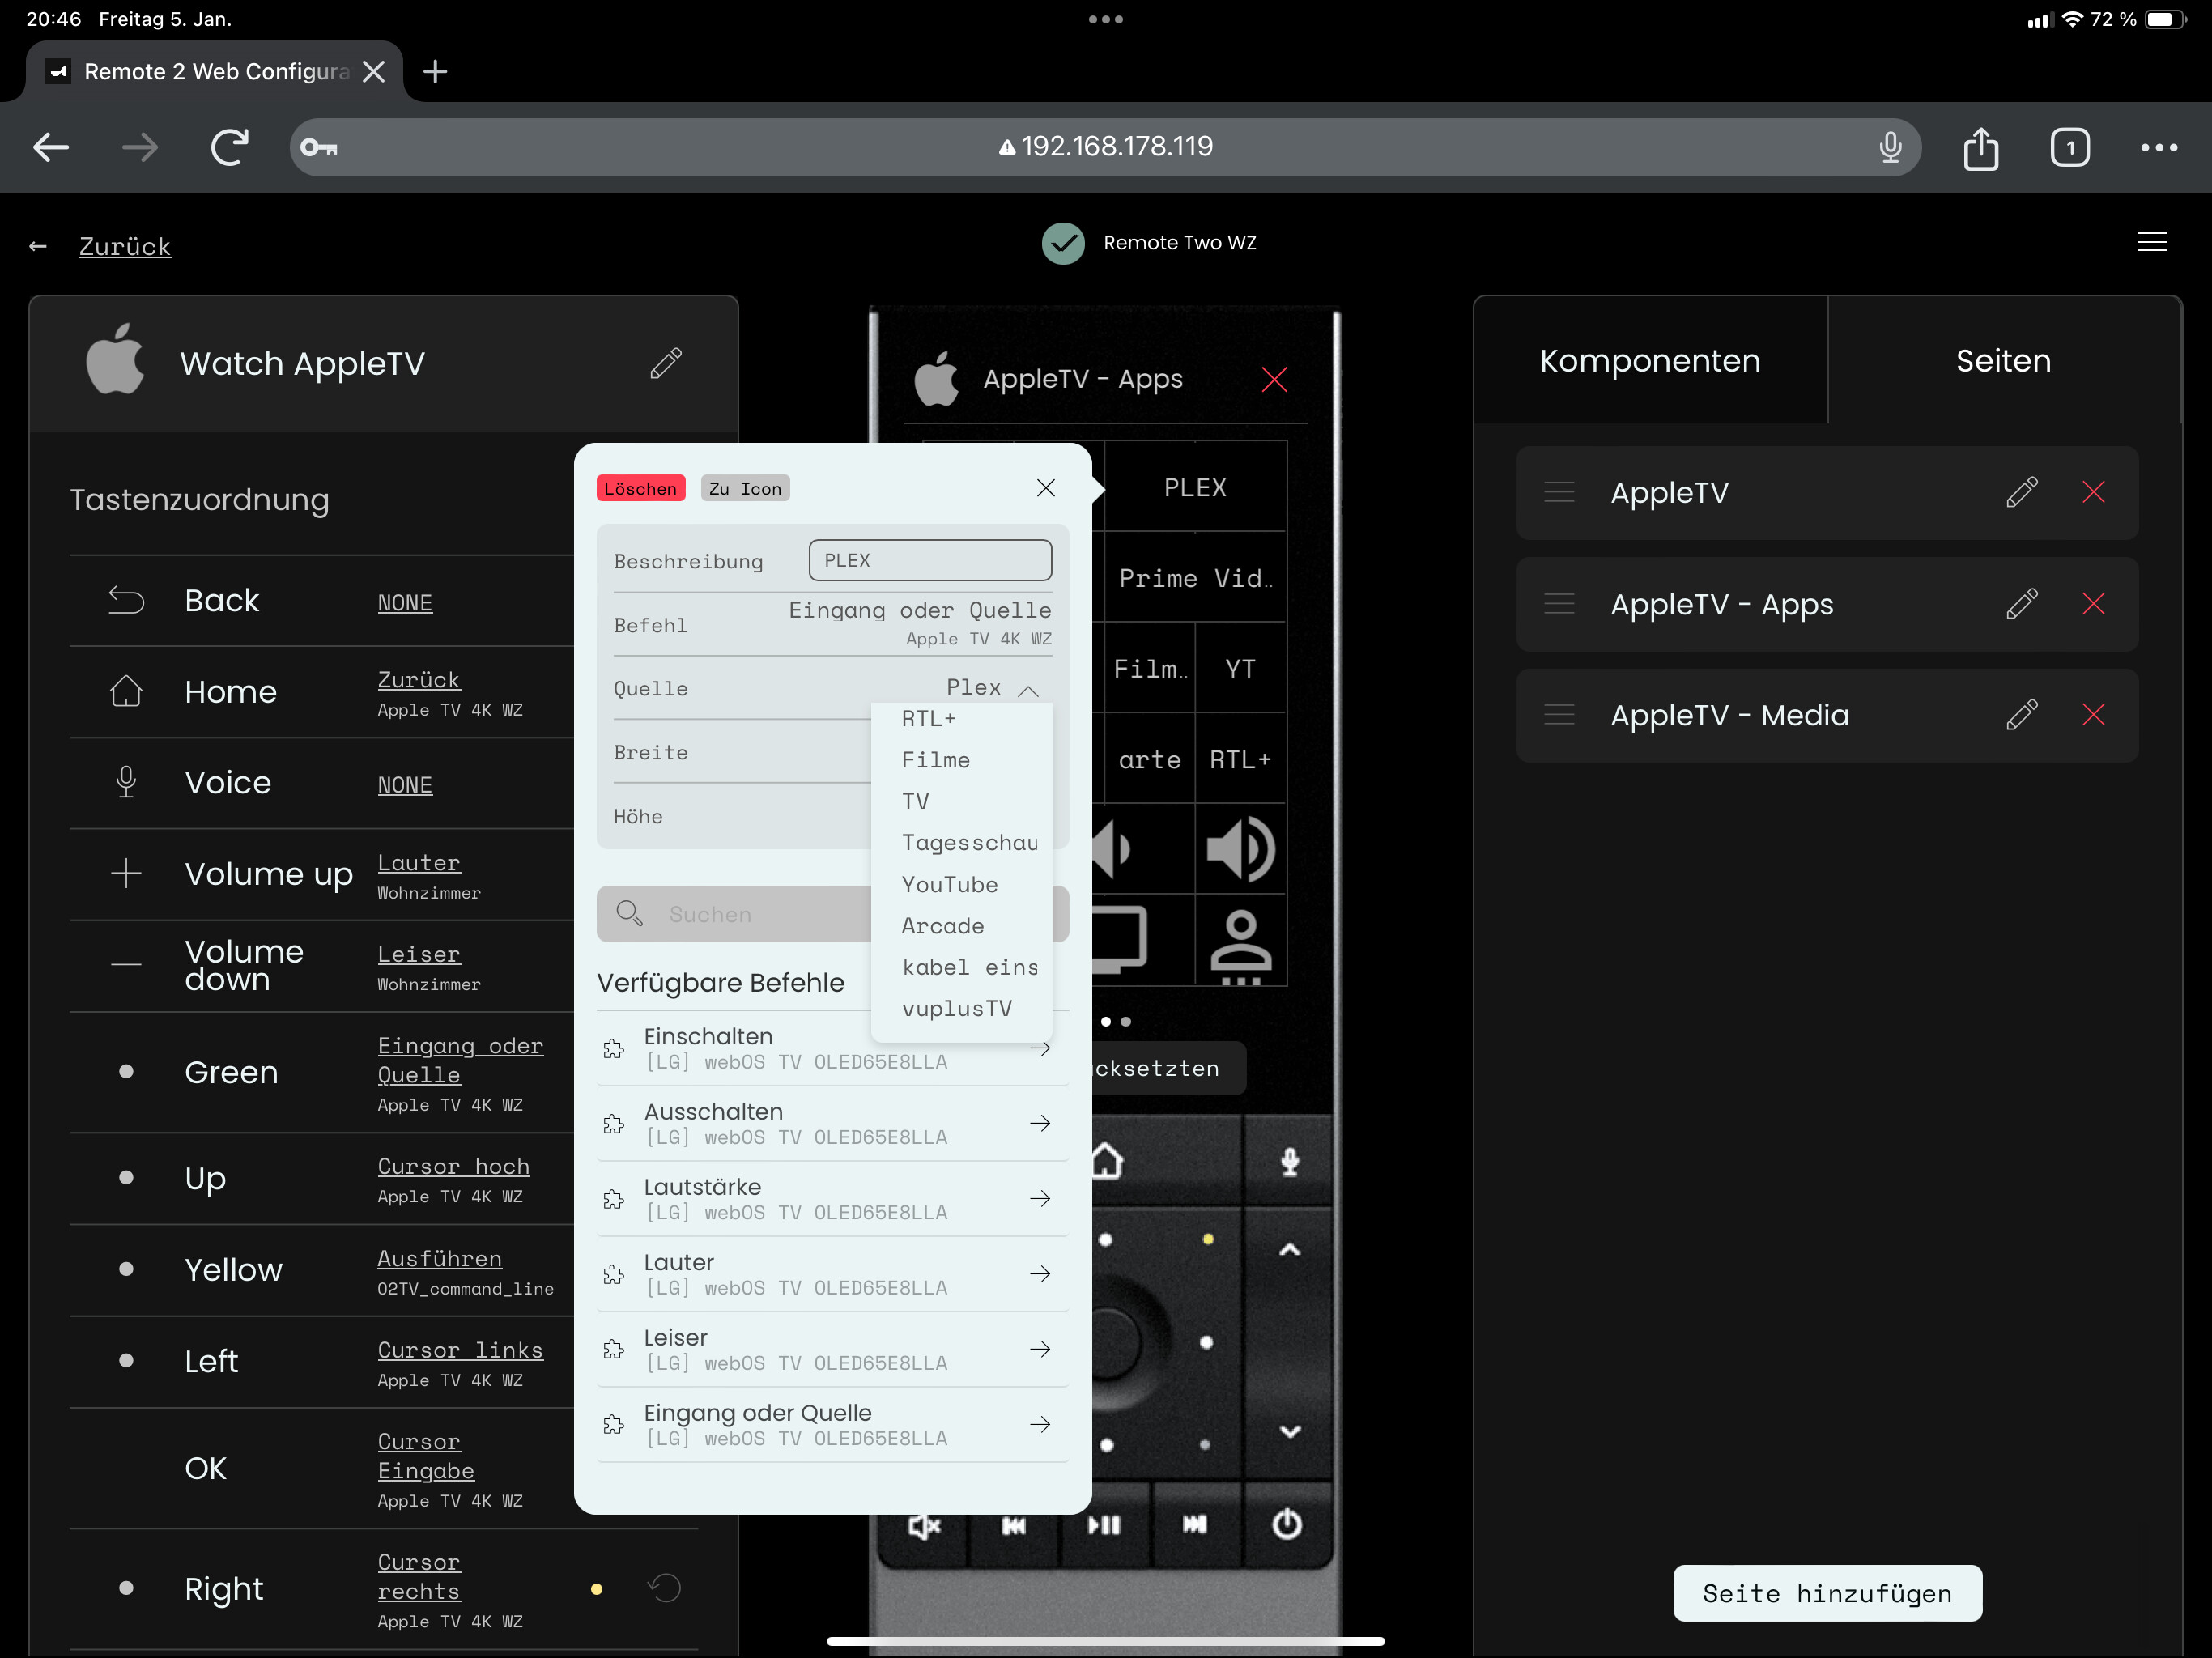Switch to the Komponenten tab
Viewport: 2212px width, 1658px height.
pyautogui.click(x=1650, y=360)
